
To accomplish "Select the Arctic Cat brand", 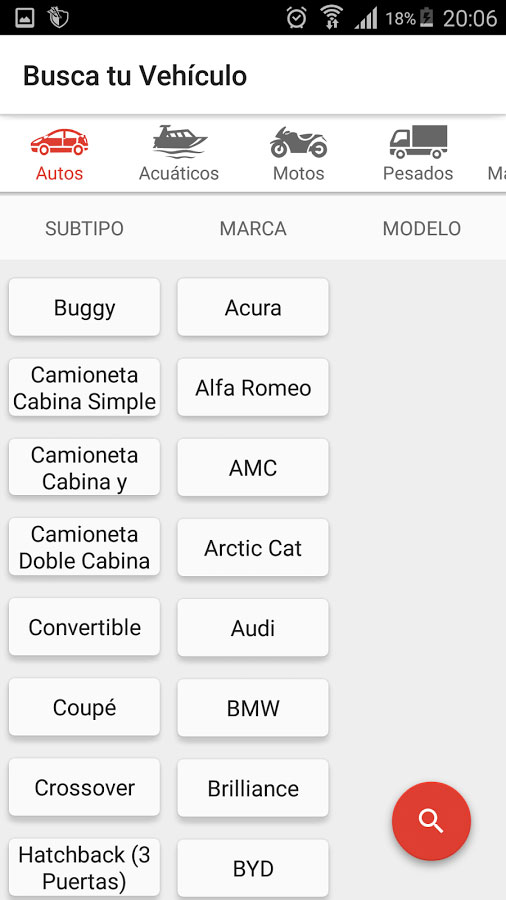I will pyautogui.click(x=253, y=548).
